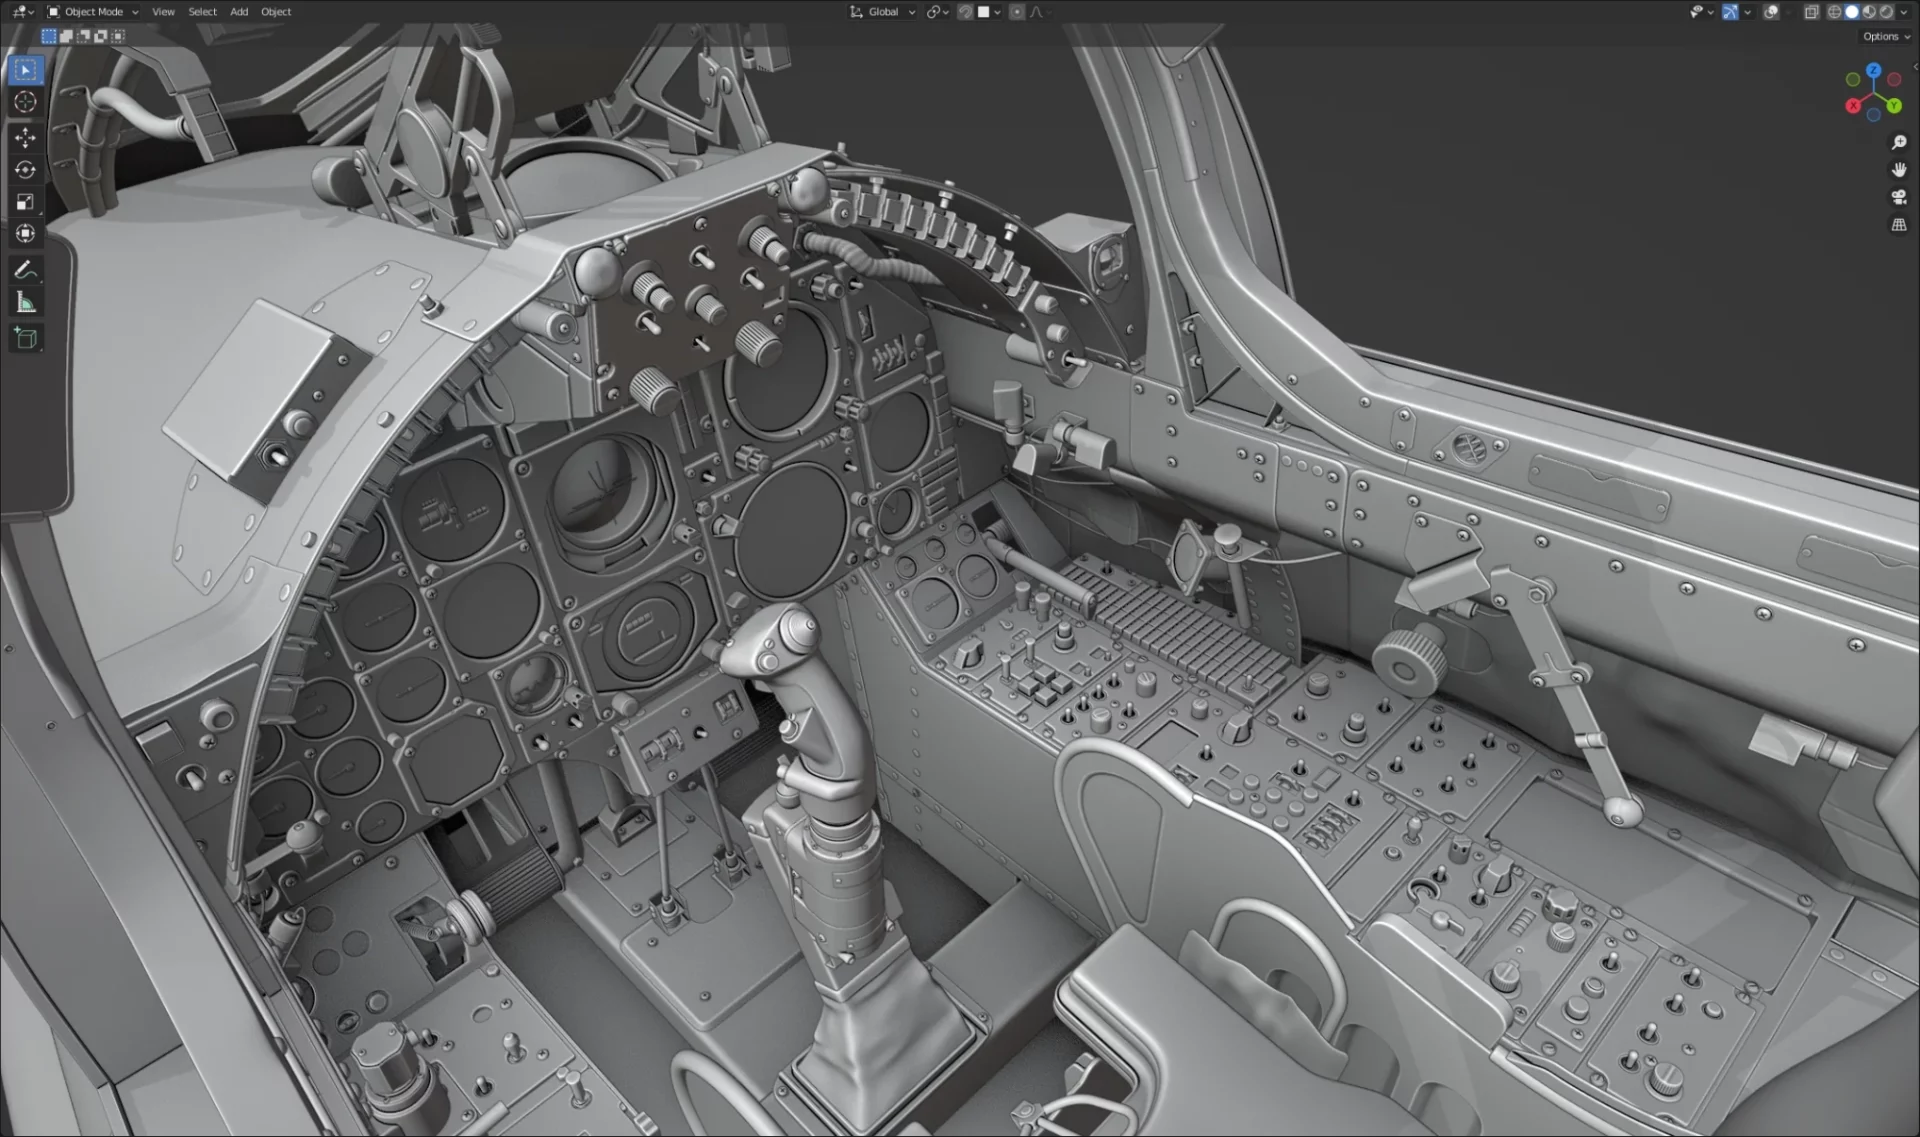
Task: Open Global transform orientation dropdown
Action: [x=883, y=12]
